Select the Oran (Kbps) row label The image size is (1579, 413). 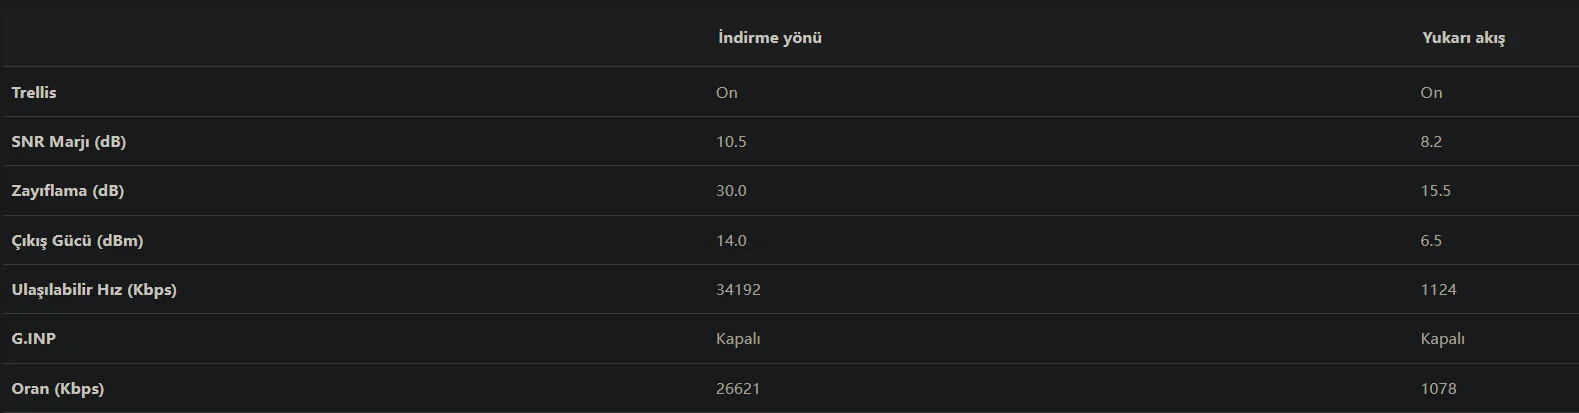[58, 389]
